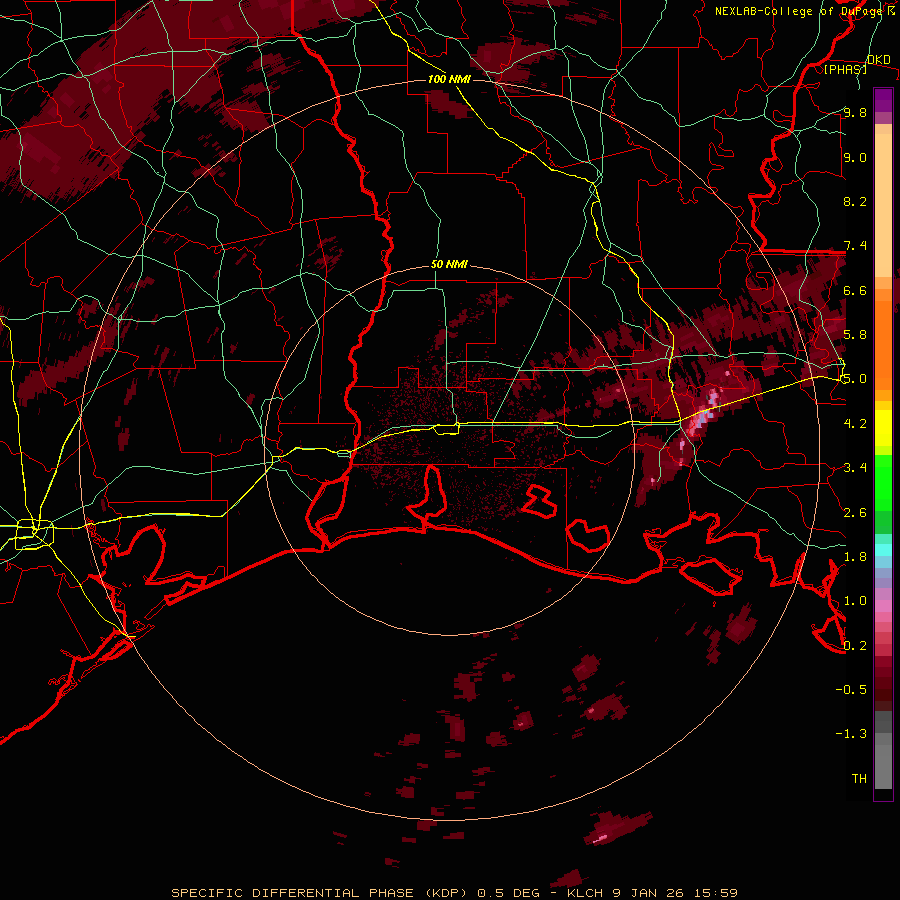Click the purple segment topping the color bar
Screen dimensions: 900x900
pyautogui.click(x=883, y=100)
